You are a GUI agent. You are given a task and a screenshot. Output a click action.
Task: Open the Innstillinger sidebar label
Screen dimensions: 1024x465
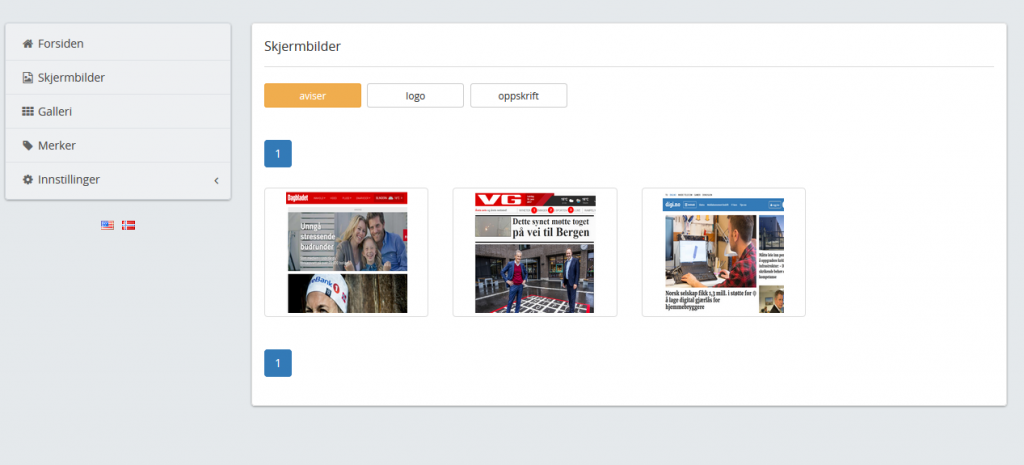click(x=69, y=180)
